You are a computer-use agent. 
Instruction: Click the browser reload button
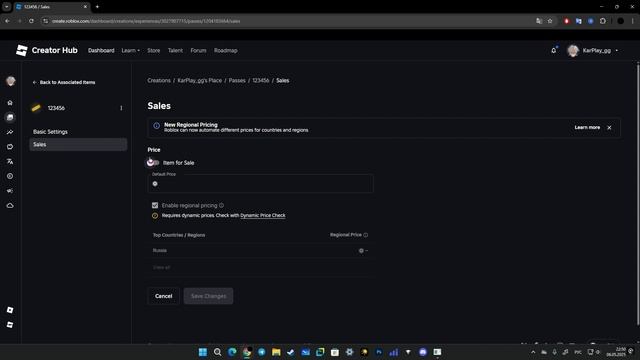pos(31,21)
